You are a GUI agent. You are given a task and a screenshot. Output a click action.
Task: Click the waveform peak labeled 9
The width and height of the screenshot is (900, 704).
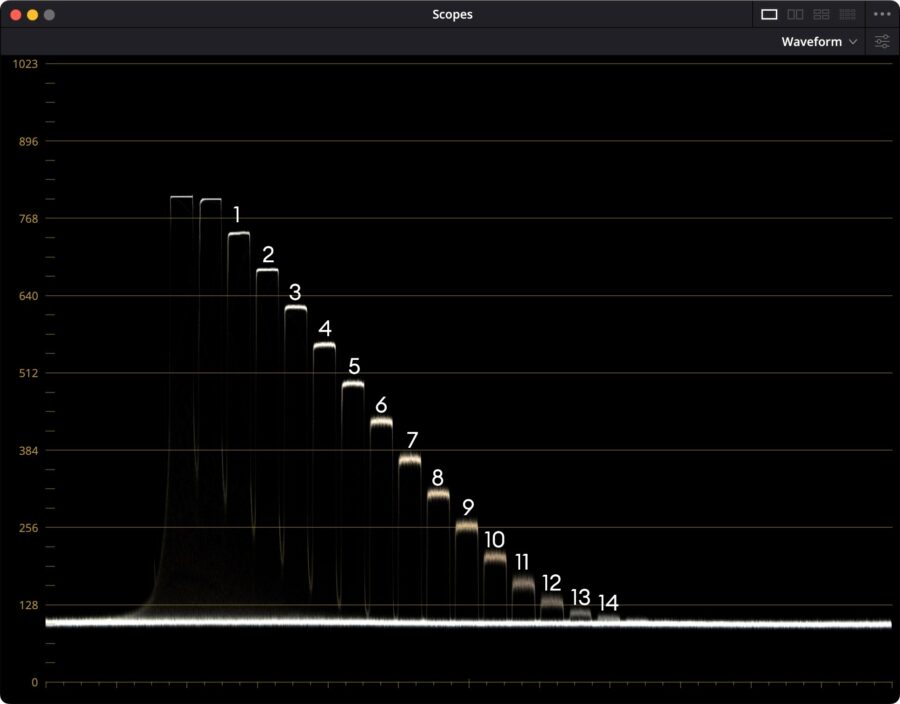click(467, 524)
